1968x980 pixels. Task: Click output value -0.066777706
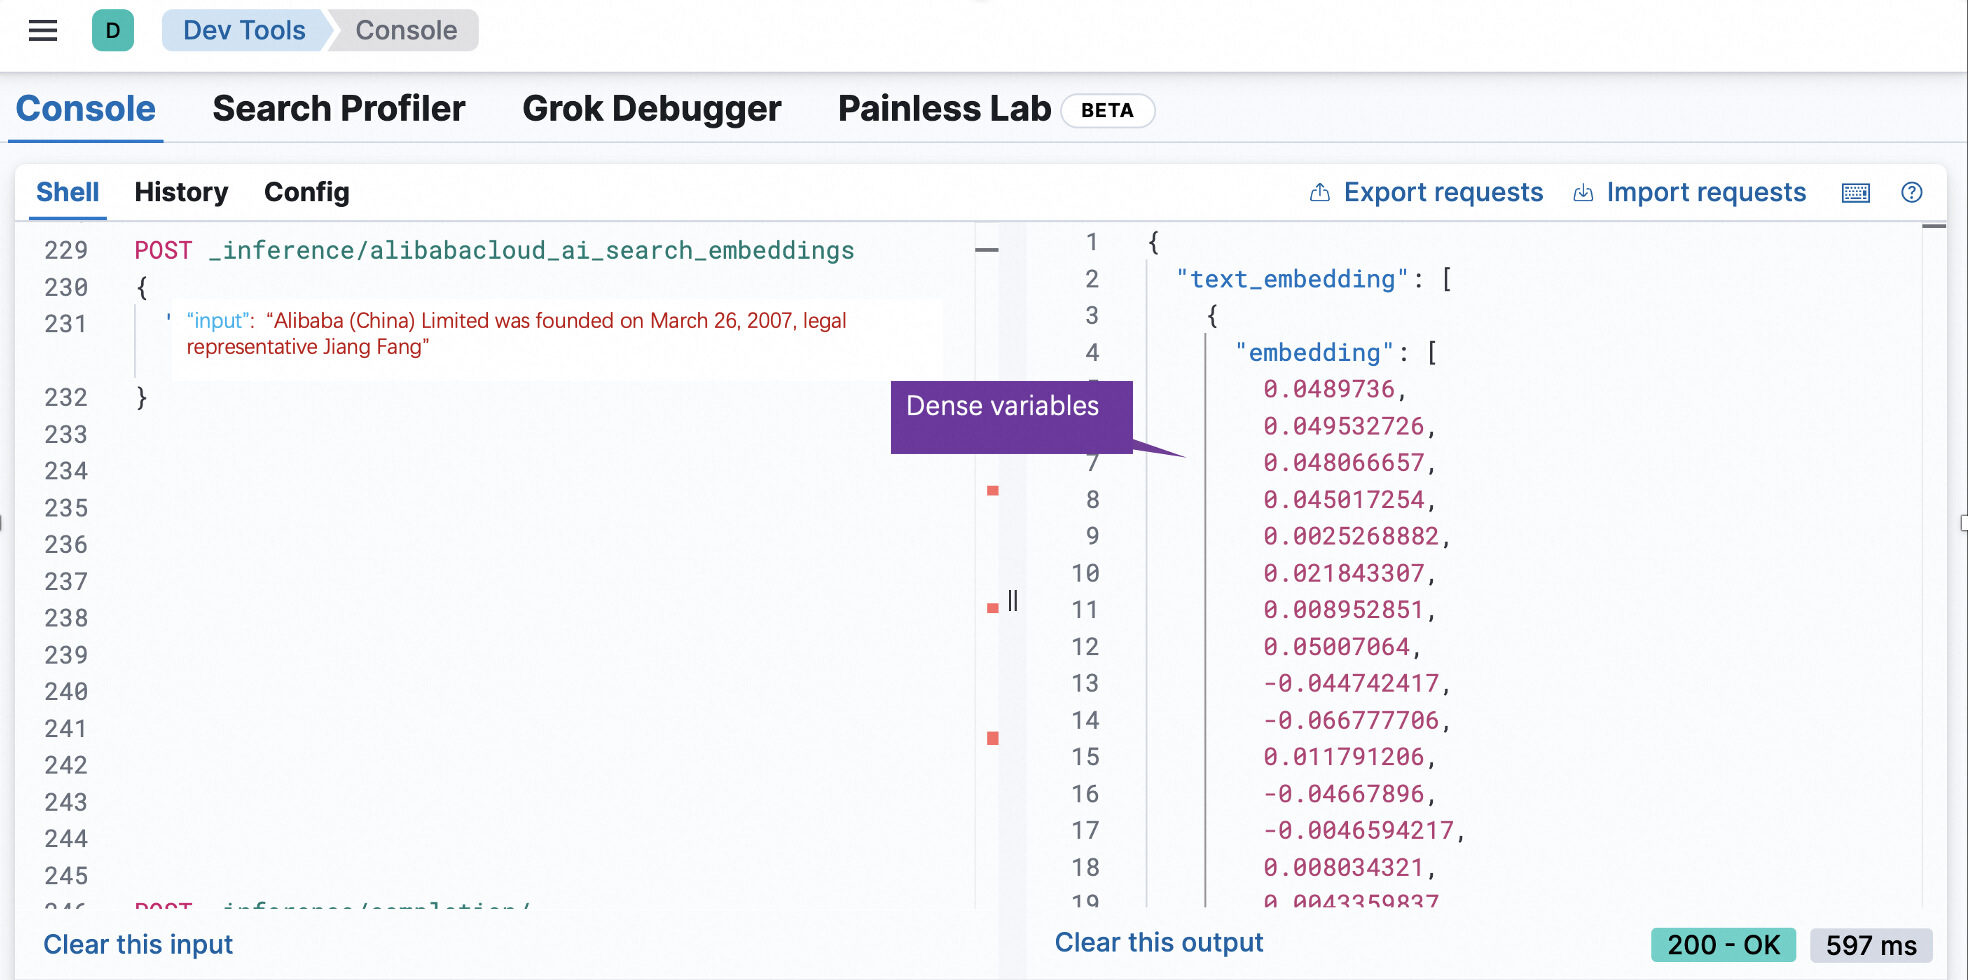tap(1350, 721)
